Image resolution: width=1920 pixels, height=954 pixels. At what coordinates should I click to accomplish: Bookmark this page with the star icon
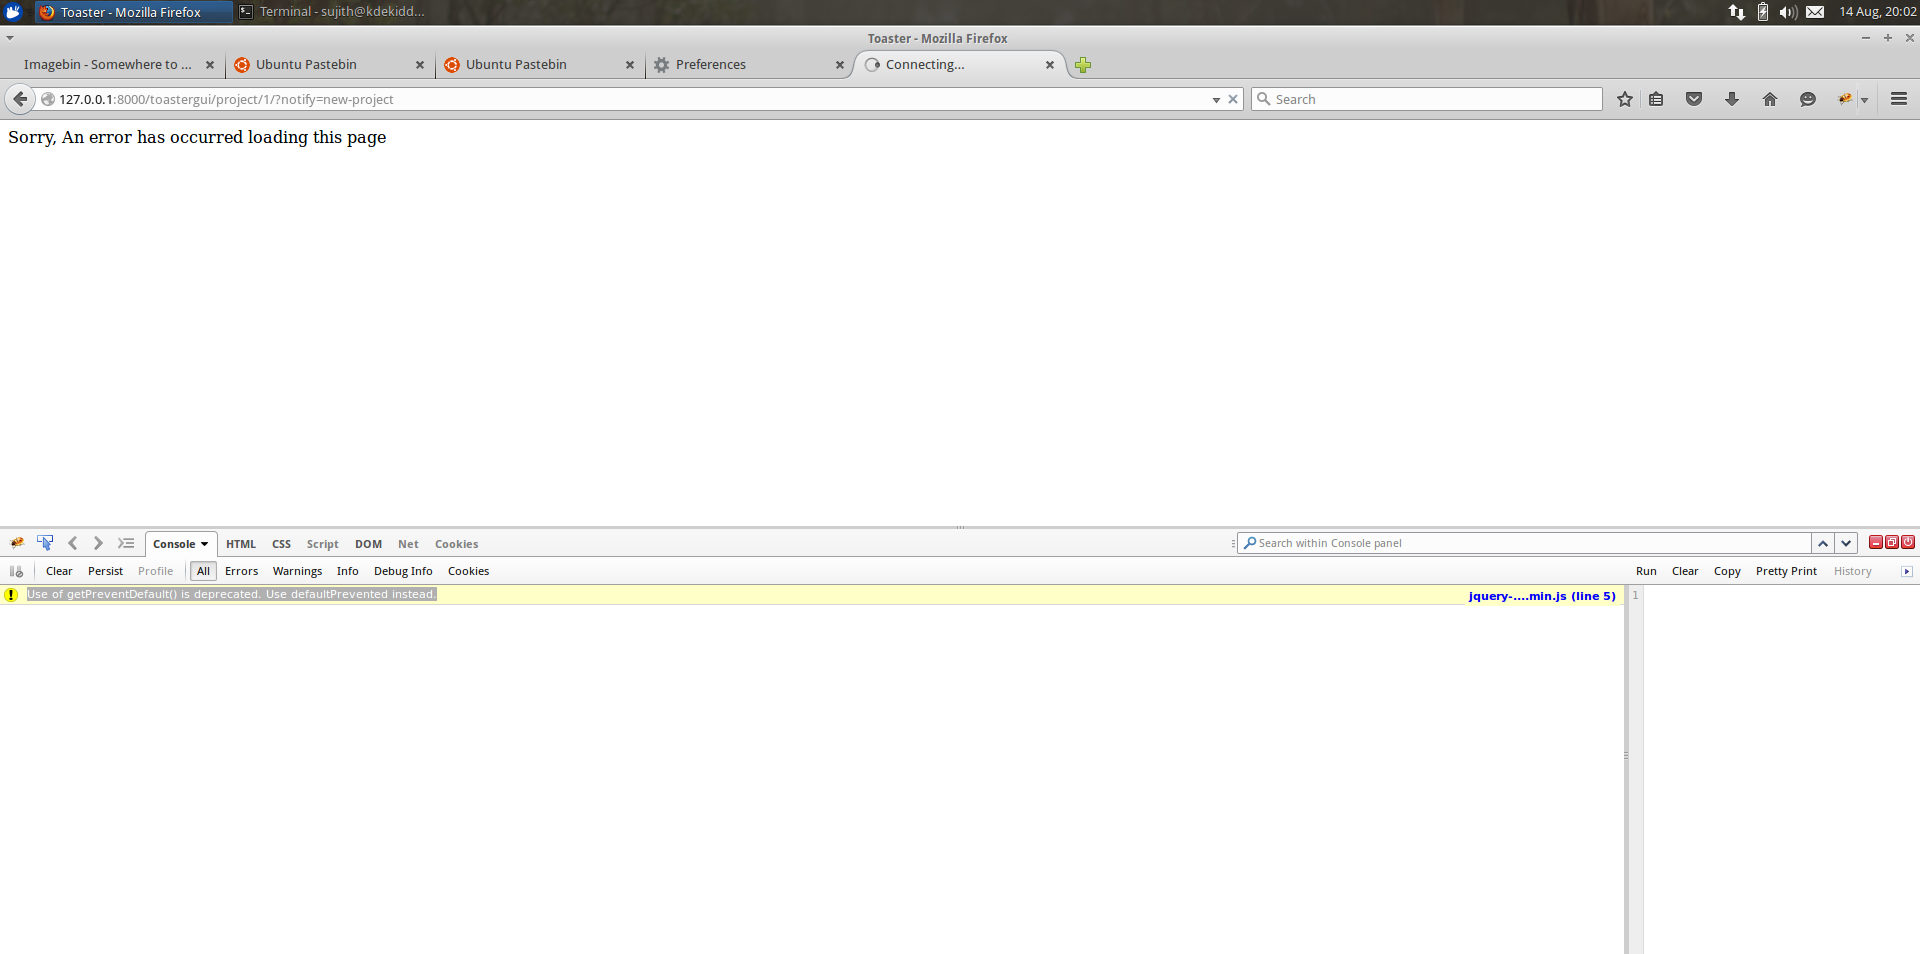[1625, 99]
